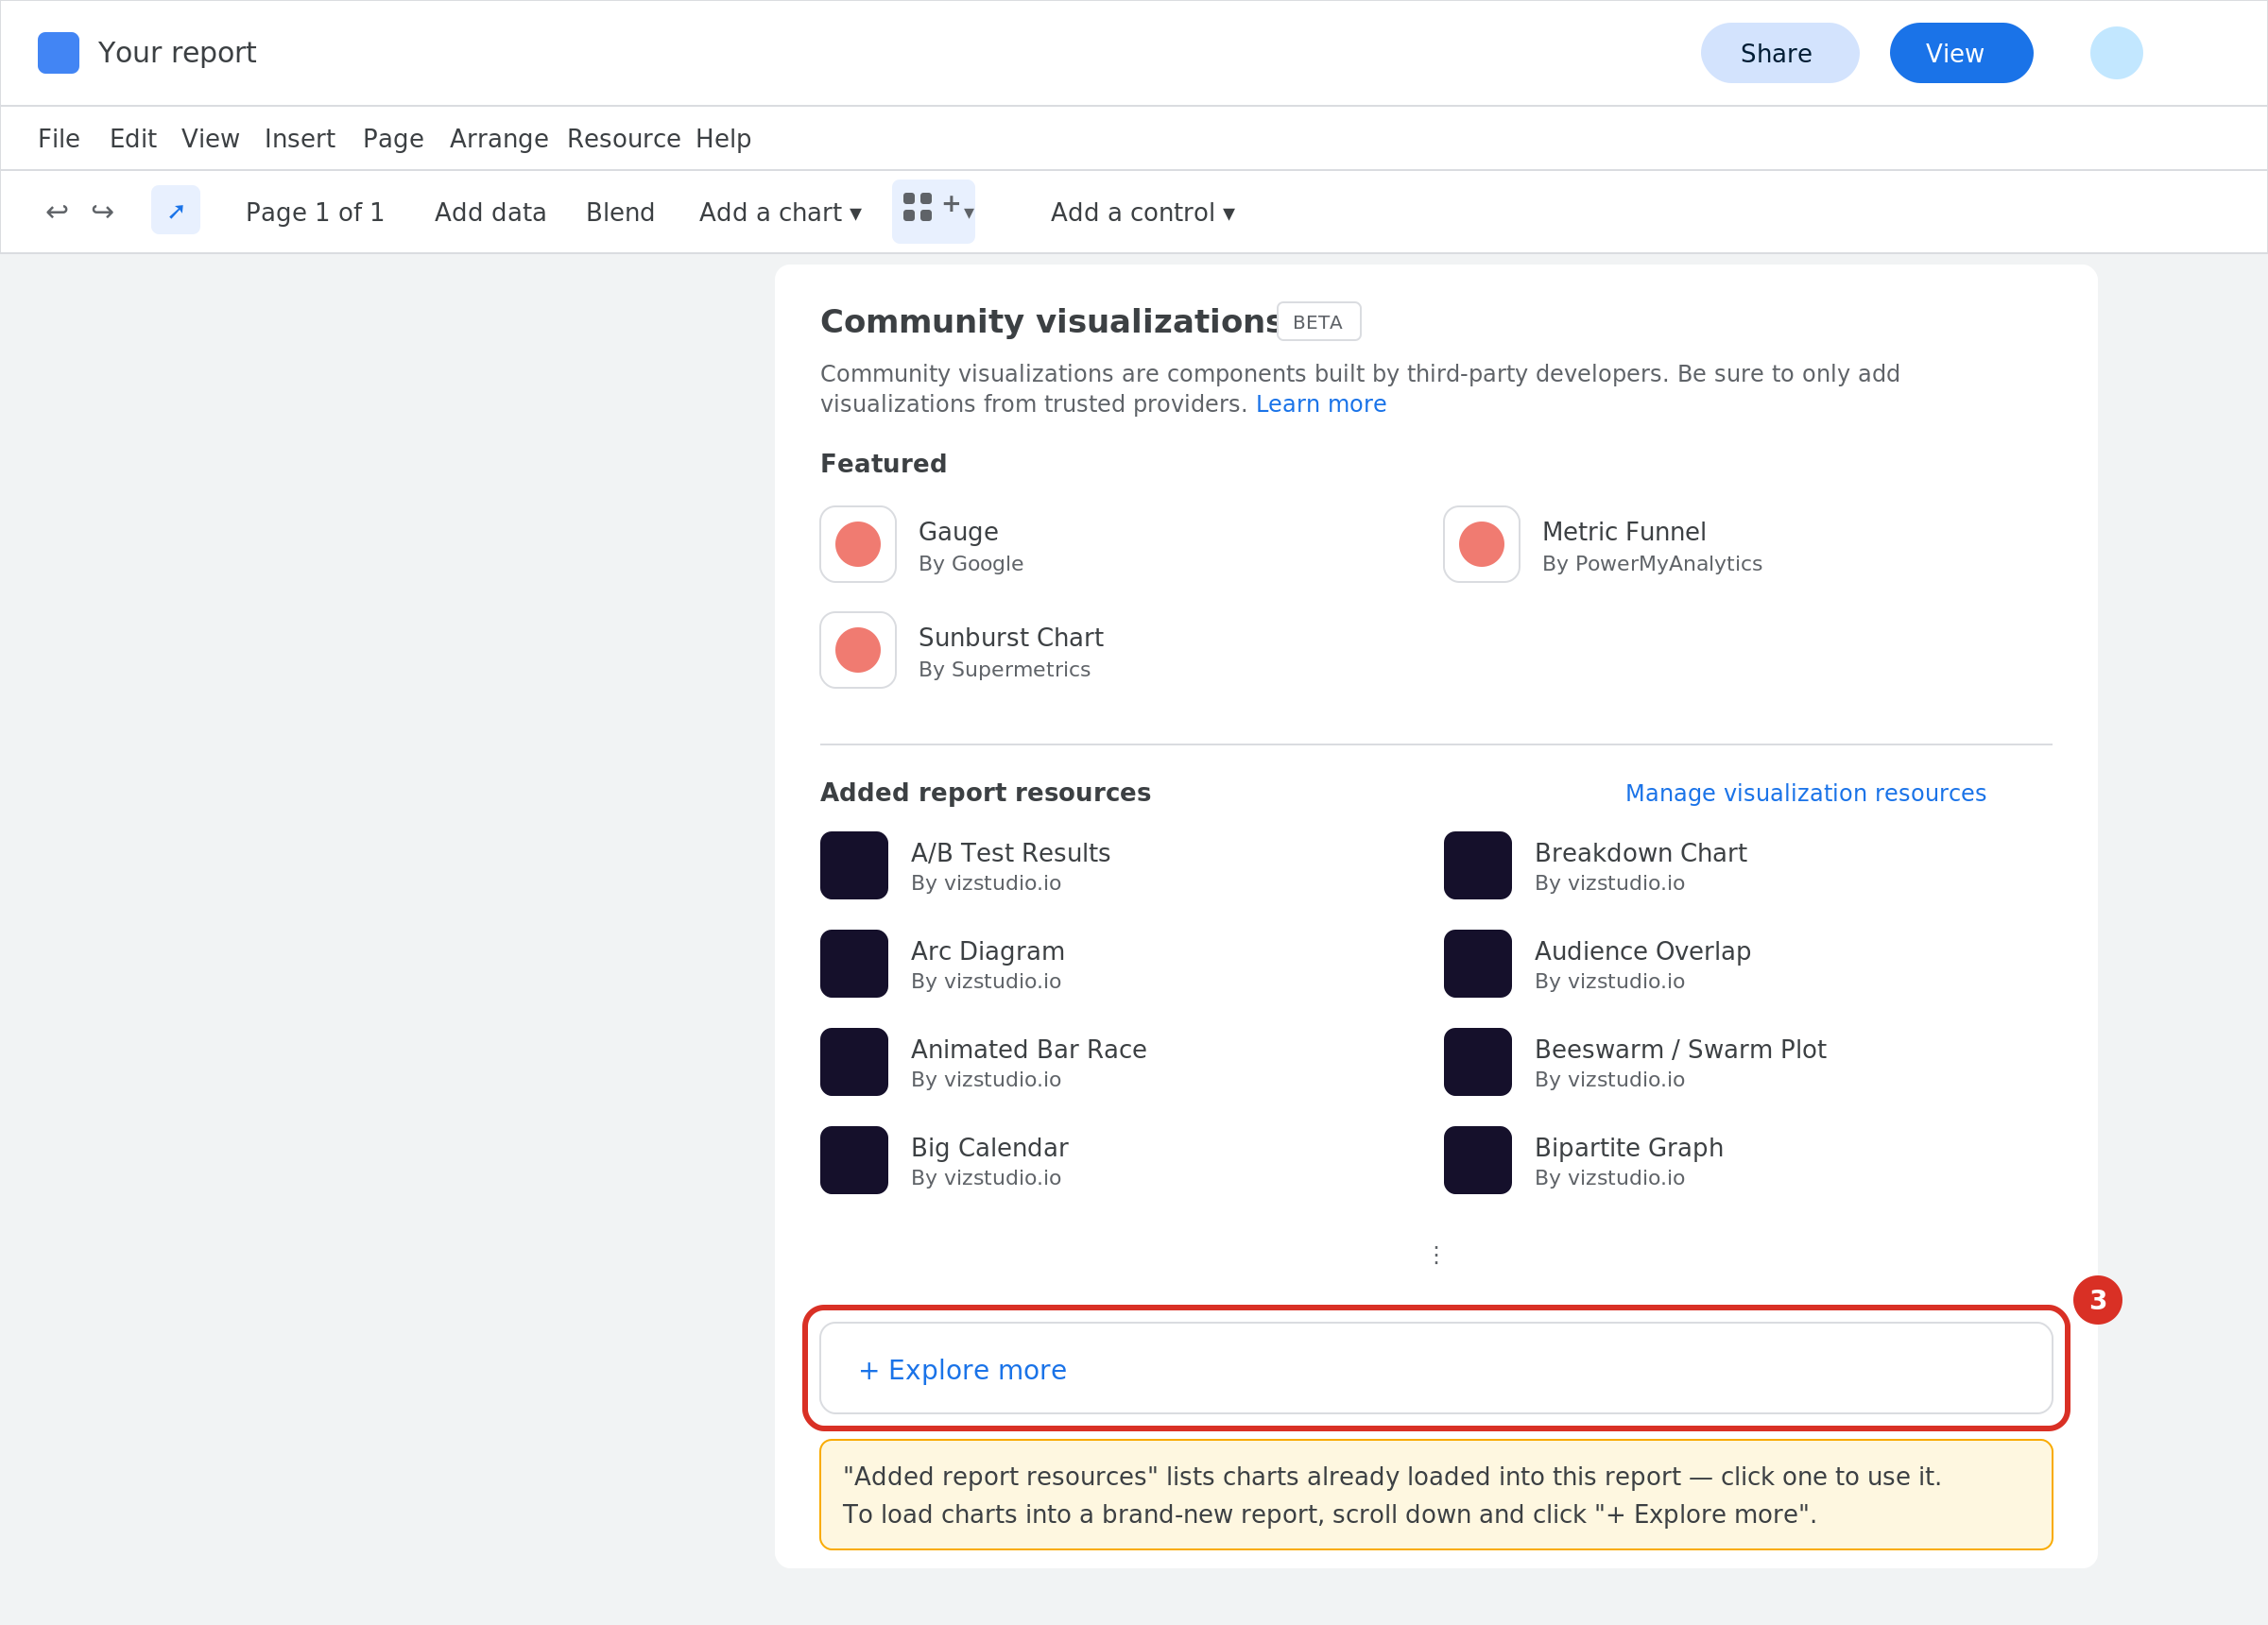The height and width of the screenshot is (1625, 2268).
Task: Click the Audience Overlap thumbnail icon
Action: (x=1477, y=963)
